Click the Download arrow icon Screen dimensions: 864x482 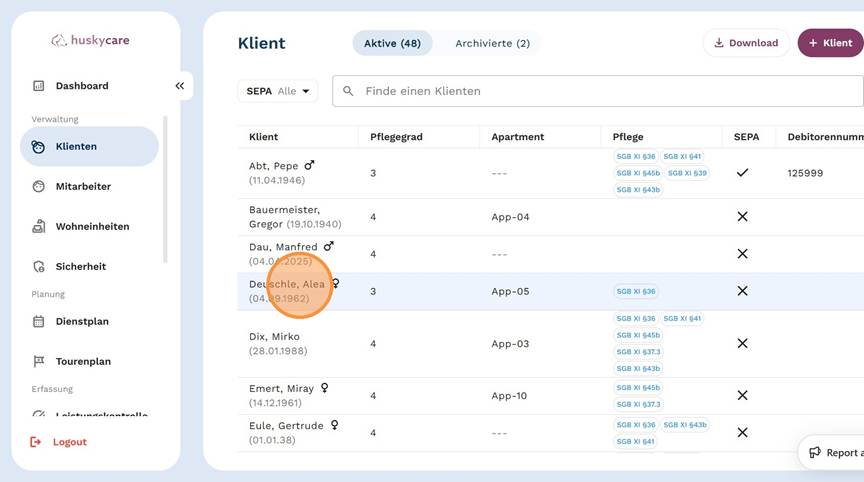tap(719, 43)
